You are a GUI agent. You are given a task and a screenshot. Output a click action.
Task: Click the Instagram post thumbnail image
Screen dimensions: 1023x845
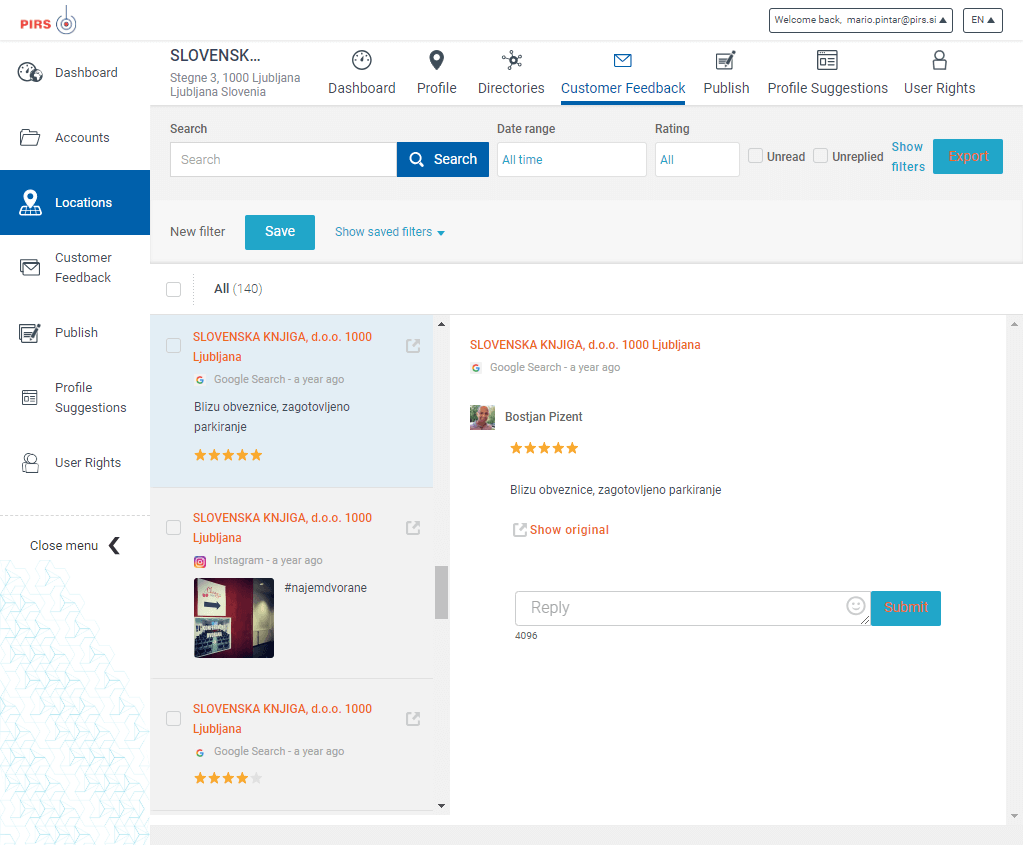coord(234,617)
